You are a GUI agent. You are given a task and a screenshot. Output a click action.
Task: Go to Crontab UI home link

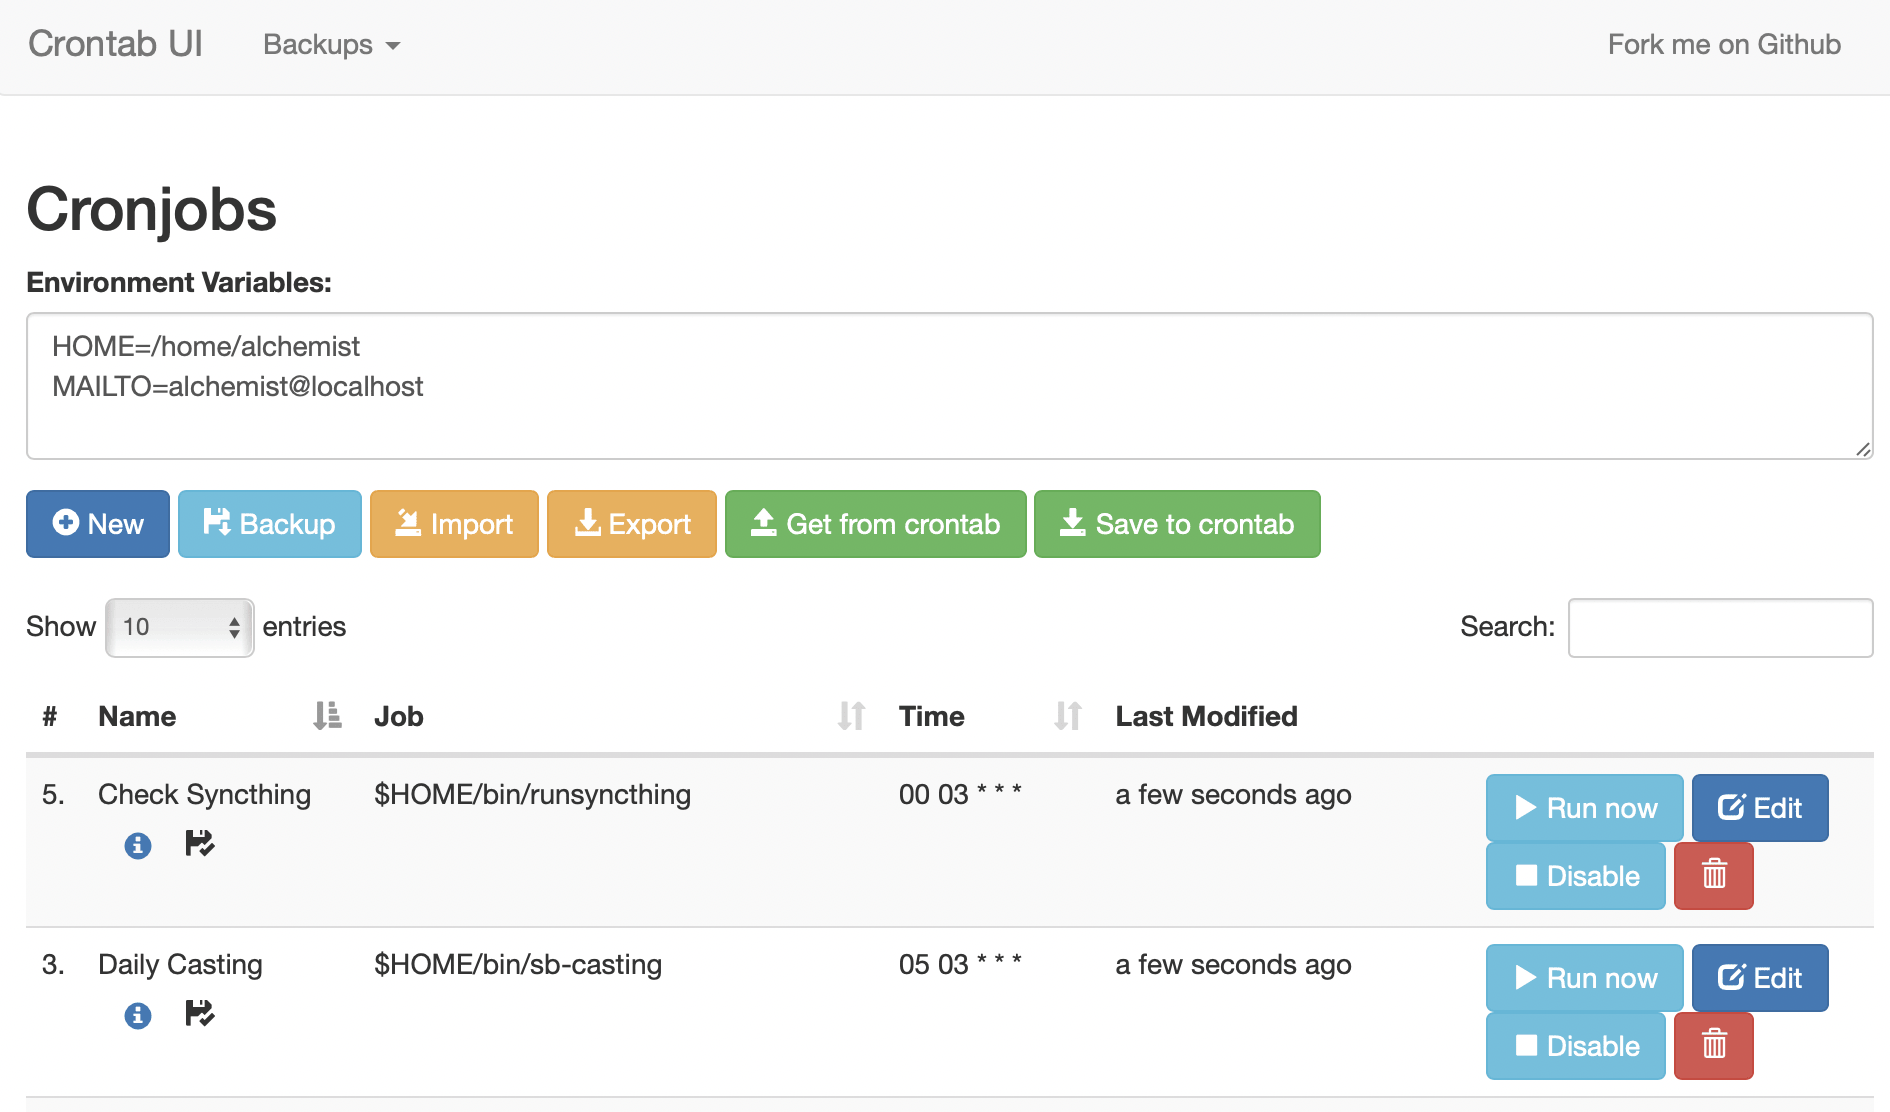coord(115,44)
